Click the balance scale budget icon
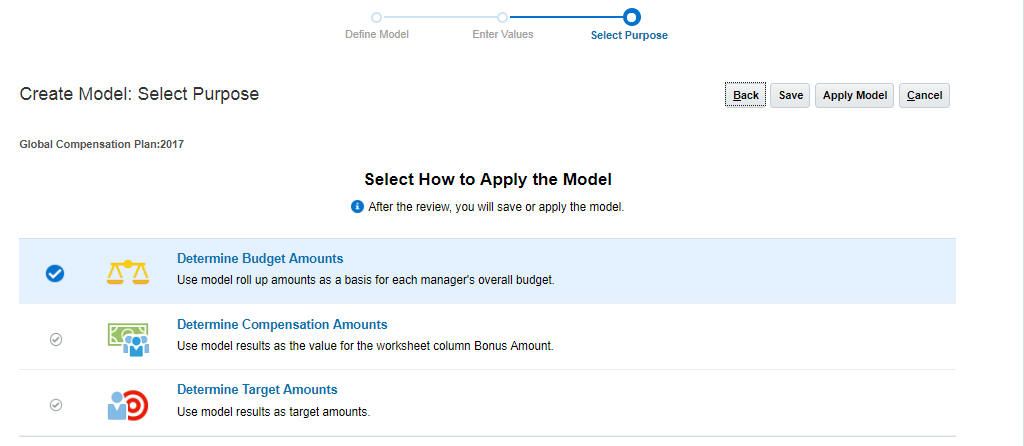Screen dimensions: 1024x446 click(x=127, y=270)
